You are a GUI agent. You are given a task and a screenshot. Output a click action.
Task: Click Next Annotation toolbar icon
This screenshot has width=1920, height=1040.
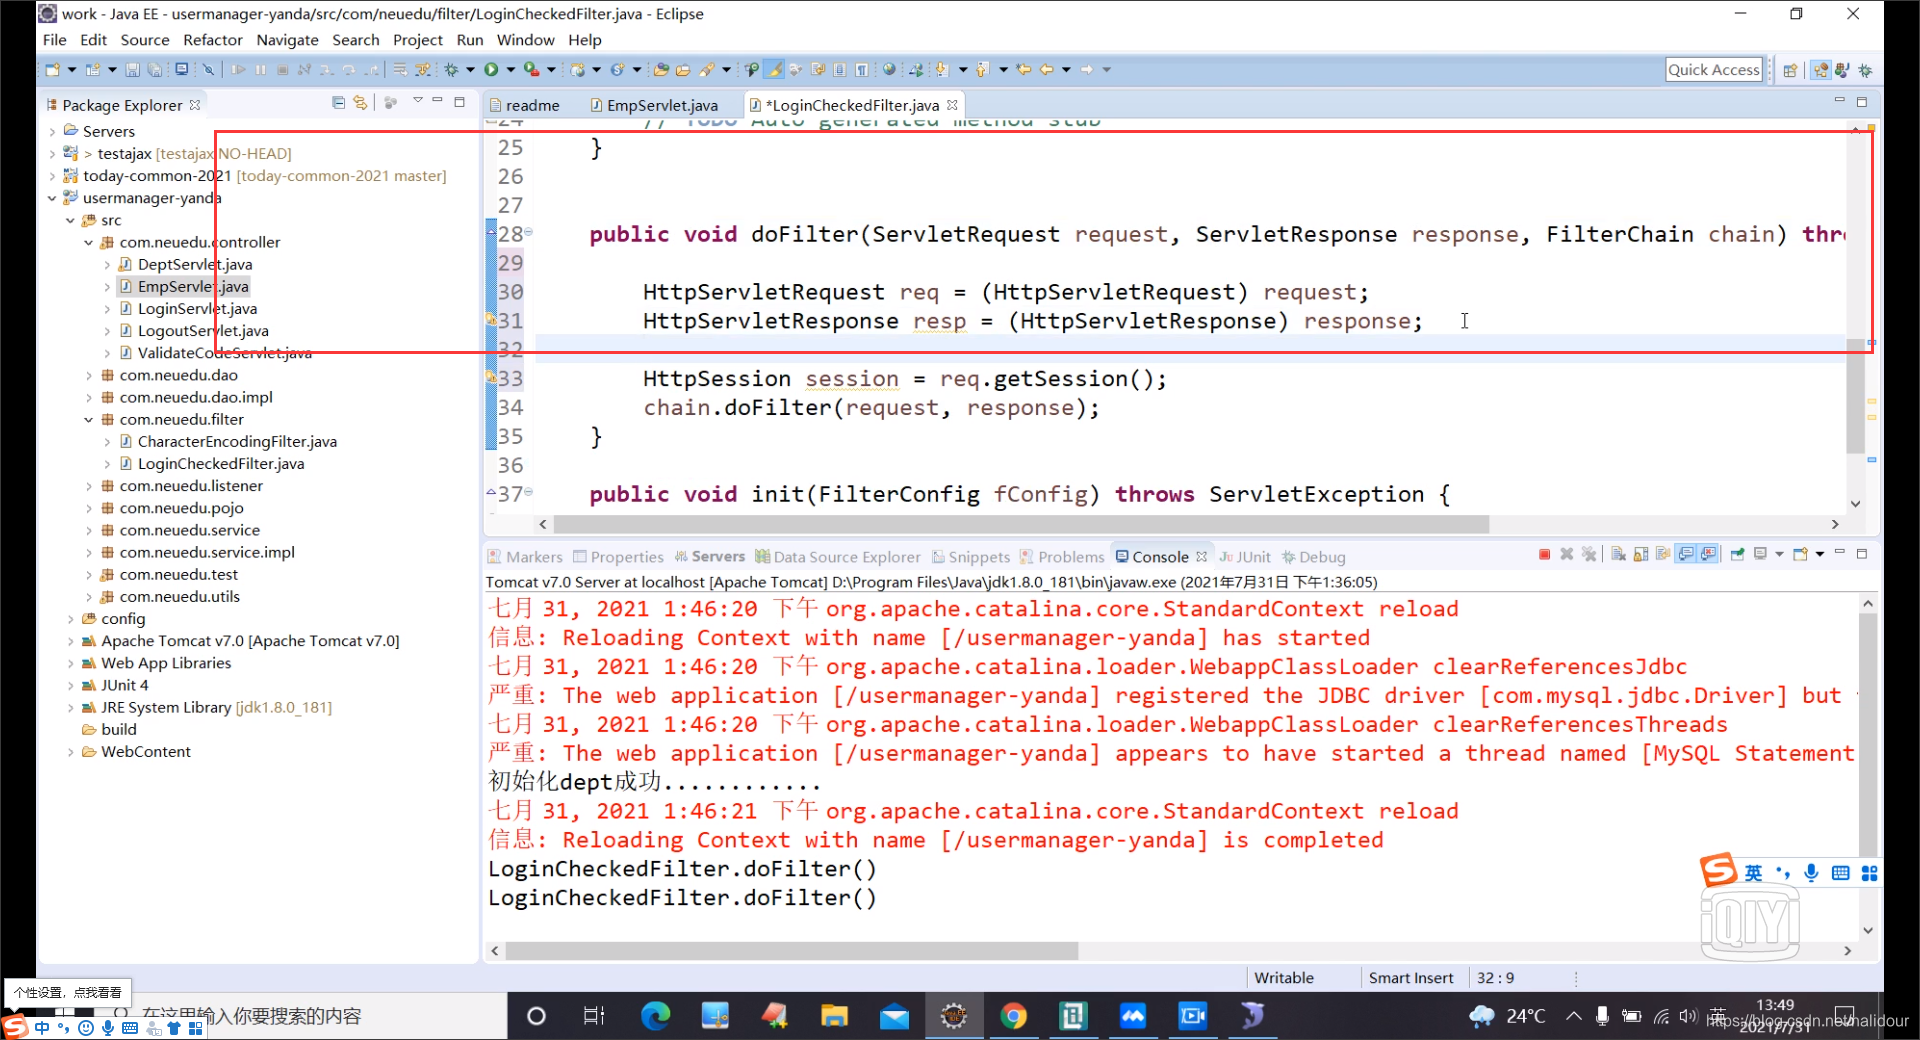[x=941, y=70]
